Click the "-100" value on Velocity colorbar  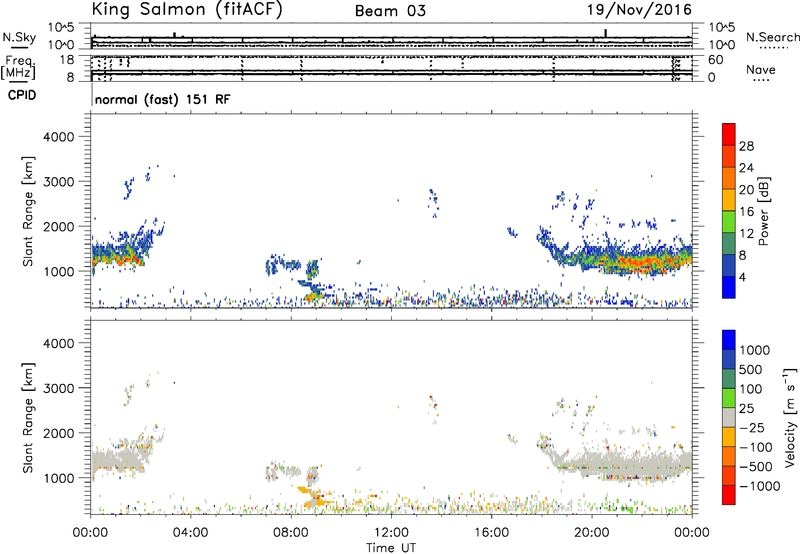coord(755,447)
